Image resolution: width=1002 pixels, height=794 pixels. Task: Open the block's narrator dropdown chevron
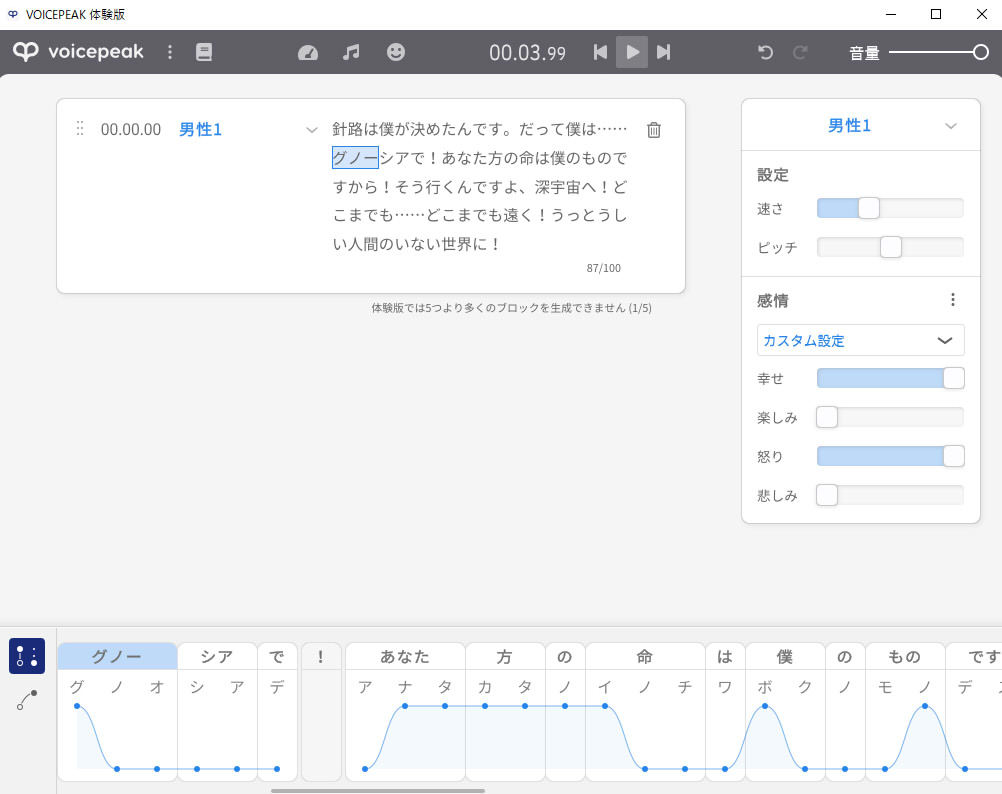pyautogui.click(x=311, y=130)
